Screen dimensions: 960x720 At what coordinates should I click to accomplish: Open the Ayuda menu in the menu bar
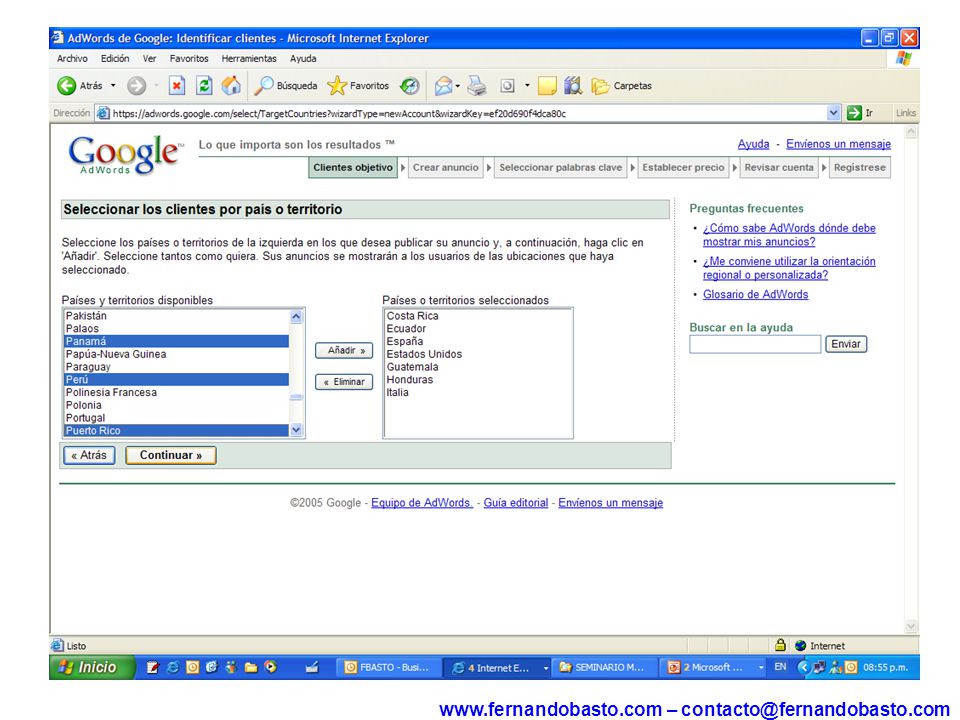coord(303,59)
